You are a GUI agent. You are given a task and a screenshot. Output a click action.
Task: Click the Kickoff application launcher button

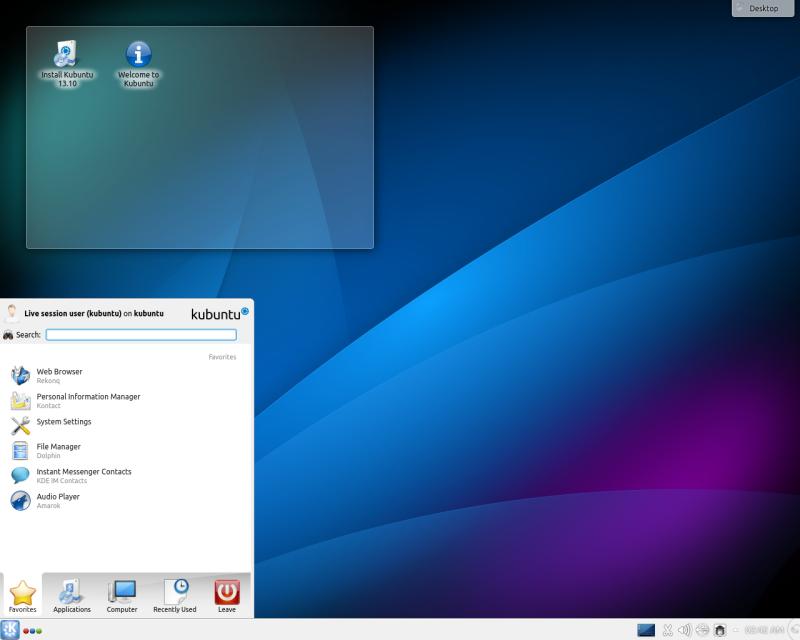point(12,632)
